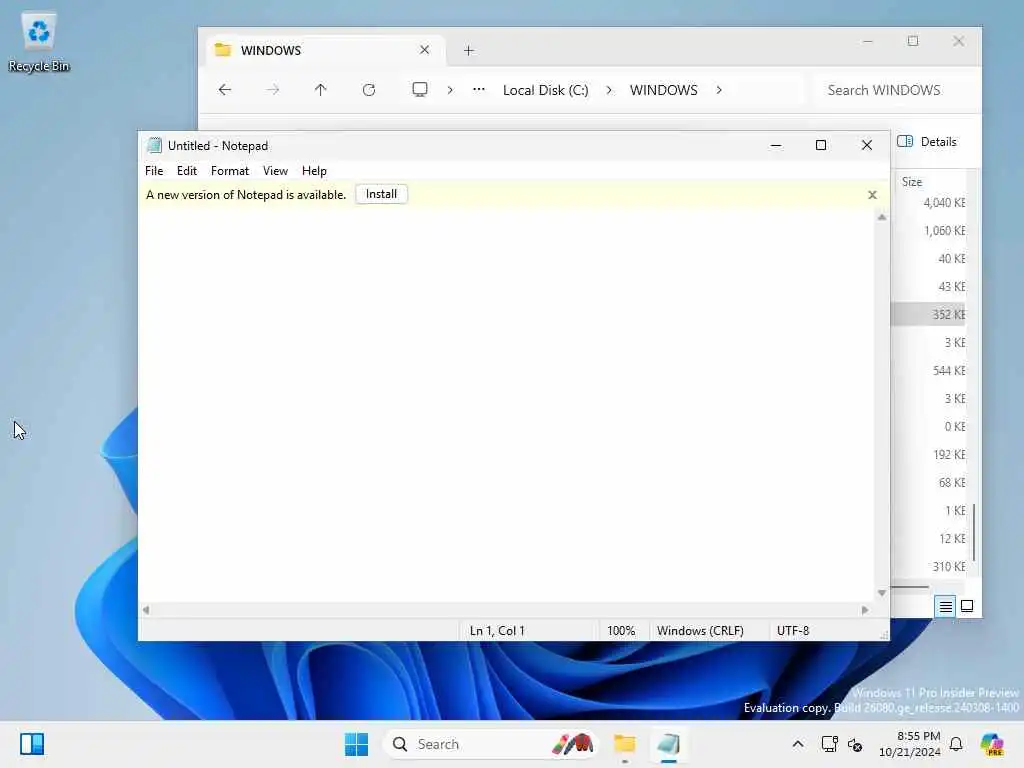
Task: Go back in File Explorer
Action: tap(225, 89)
